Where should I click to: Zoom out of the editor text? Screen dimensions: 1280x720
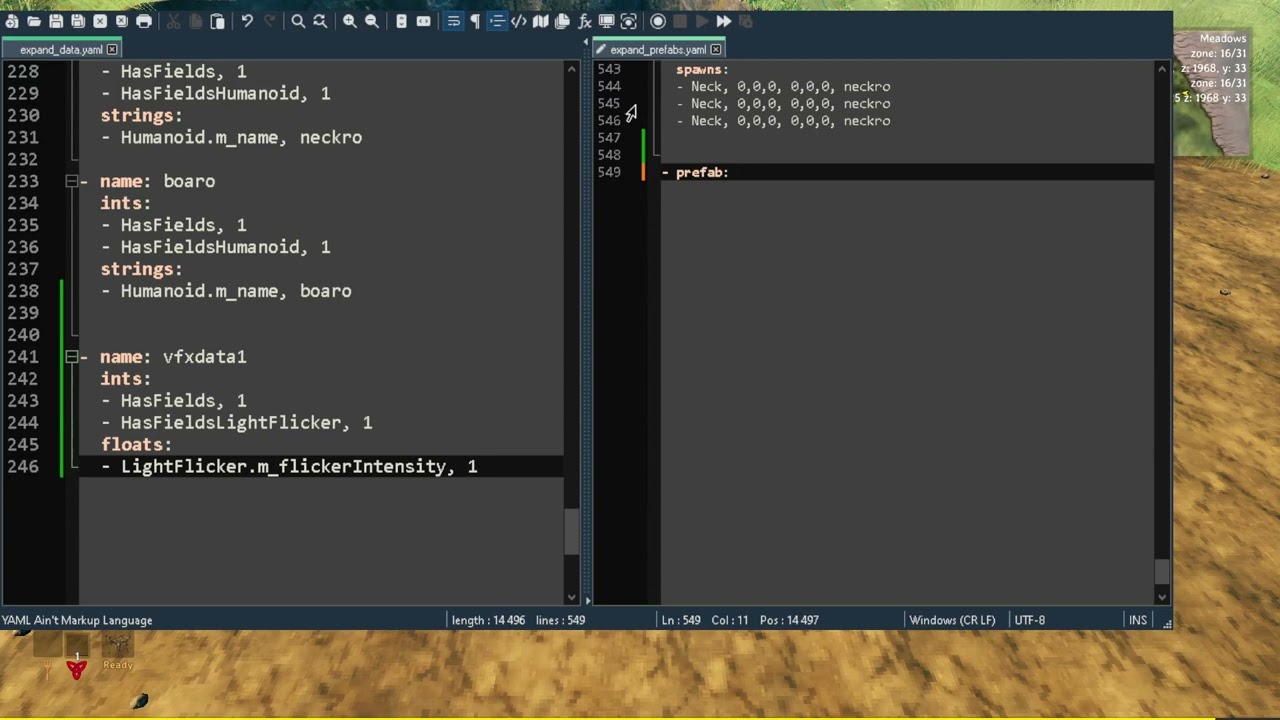pos(371,21)
